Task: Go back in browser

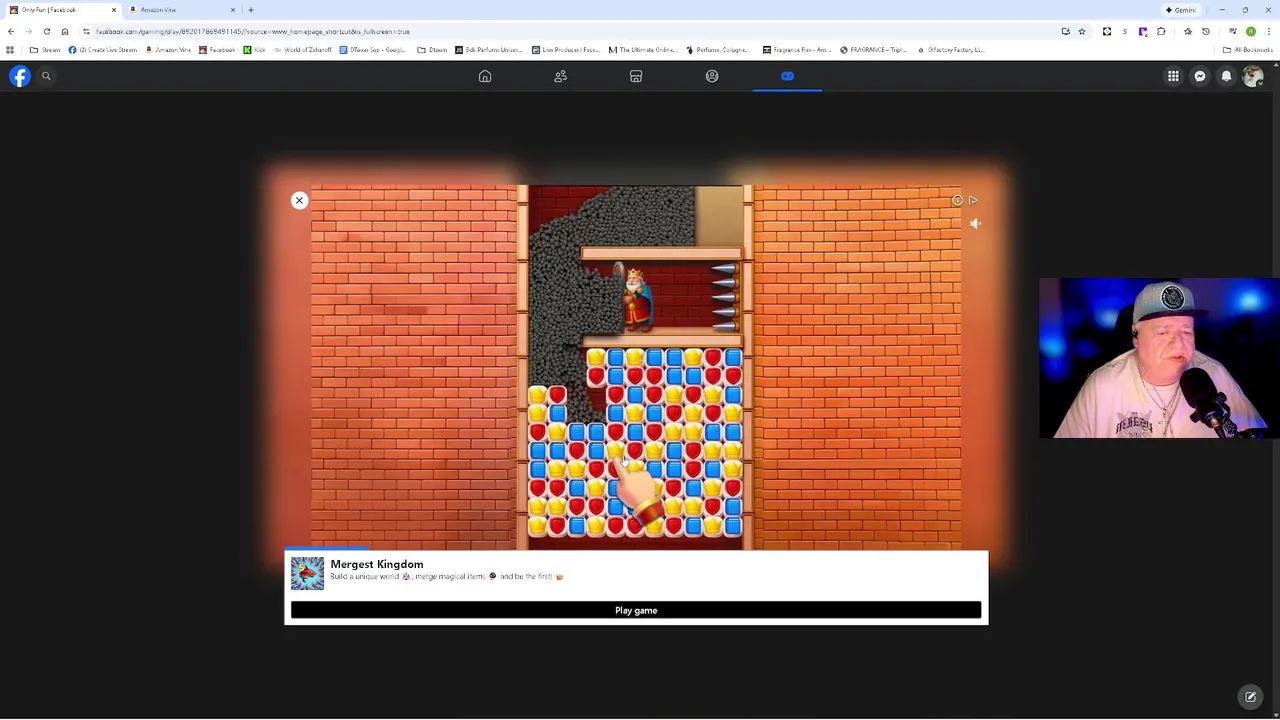Action: point(11,32)
